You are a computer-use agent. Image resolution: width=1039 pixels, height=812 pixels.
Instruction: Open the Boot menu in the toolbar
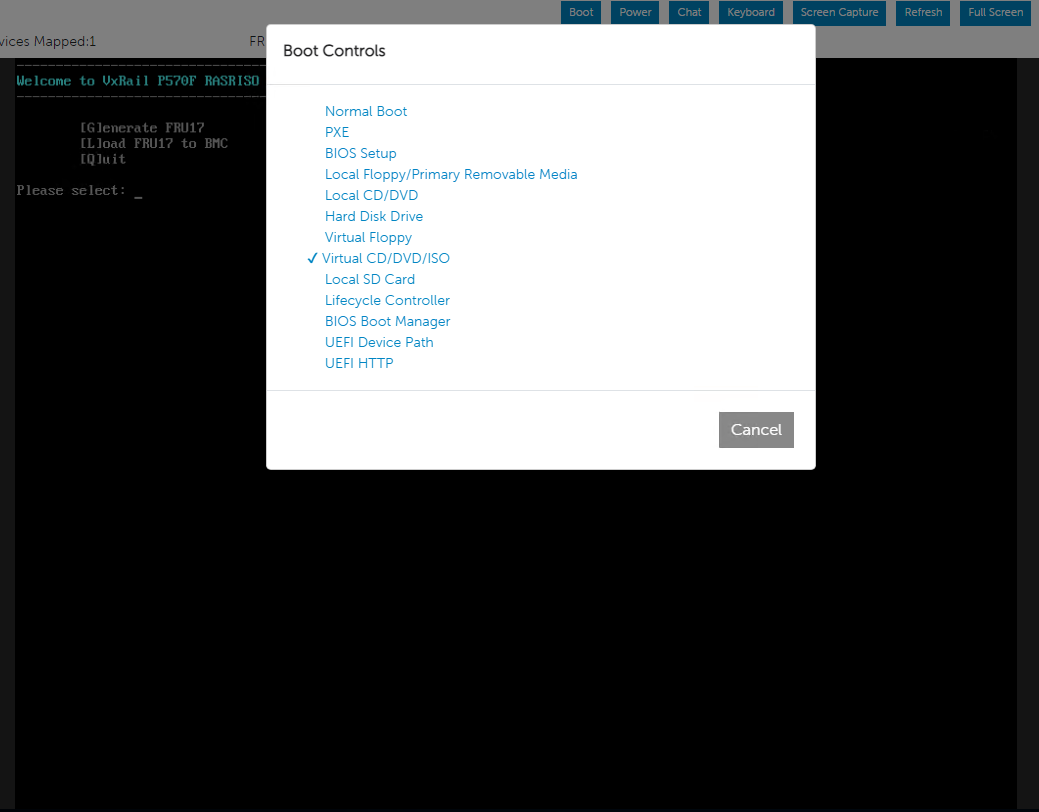click(581, 12)
